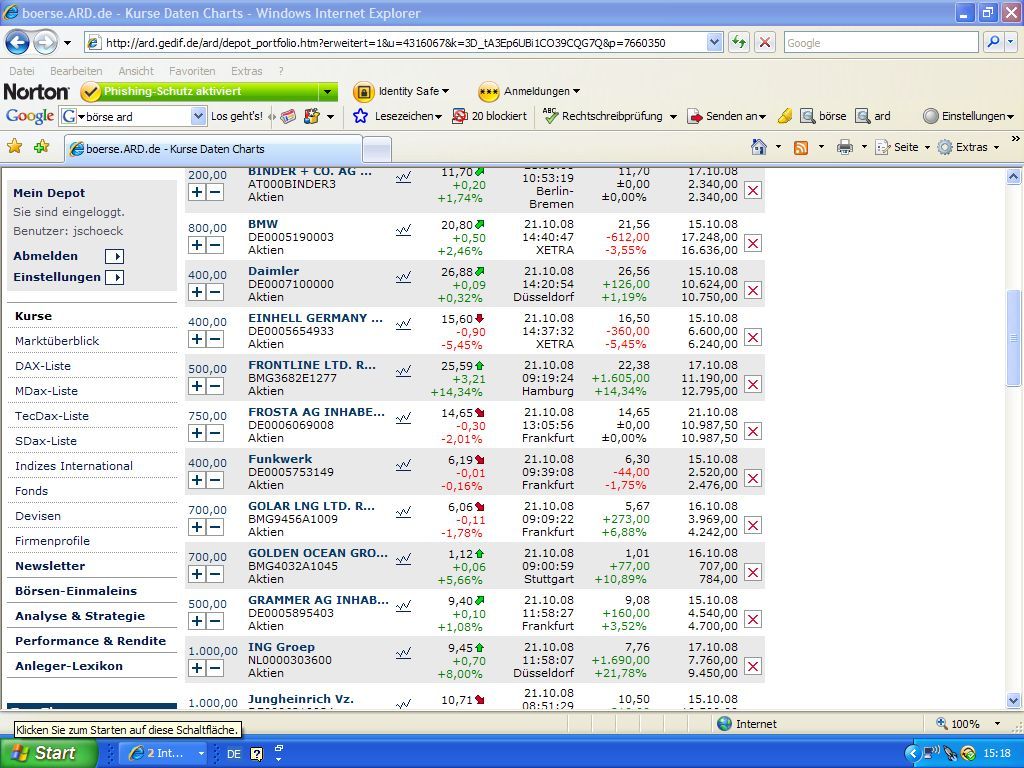Increase FRONTLINE holding with plus button
The height and width of the screenshot is (768, 1024).
(197, 386)
